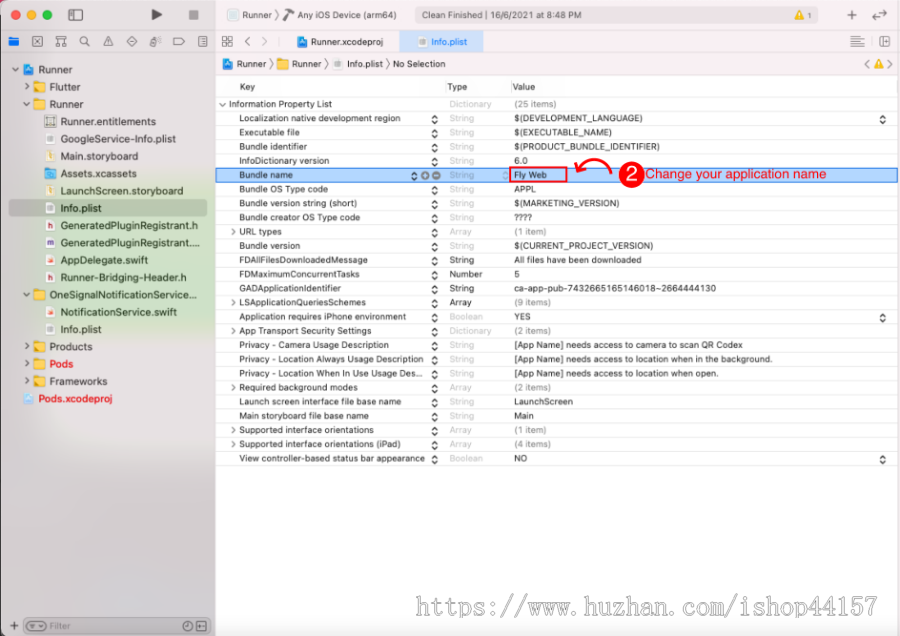Open the Library with plus button
The width and height of the screenshot is (900, 636).
click(x=852, y=15)
